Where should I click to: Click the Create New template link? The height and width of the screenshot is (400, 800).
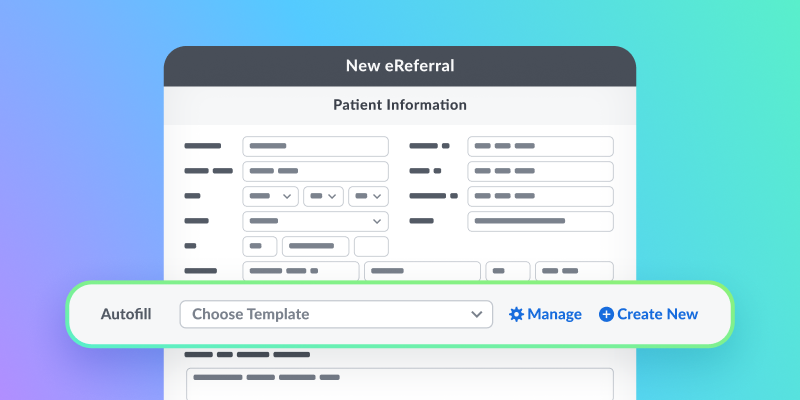click(657, 314)
